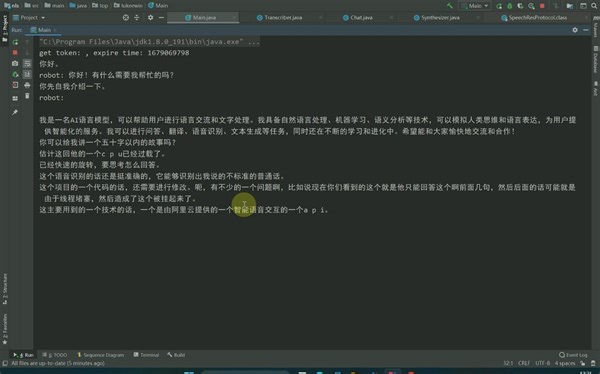The width and height of the screenshot is (600, 374).
Task: Select opened file with target icon
Action: pos(126,18)
